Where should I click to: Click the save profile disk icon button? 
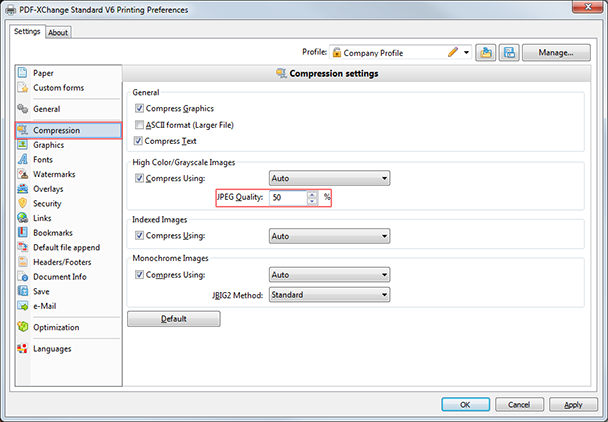pyautogui.click(x=509, y=52)
